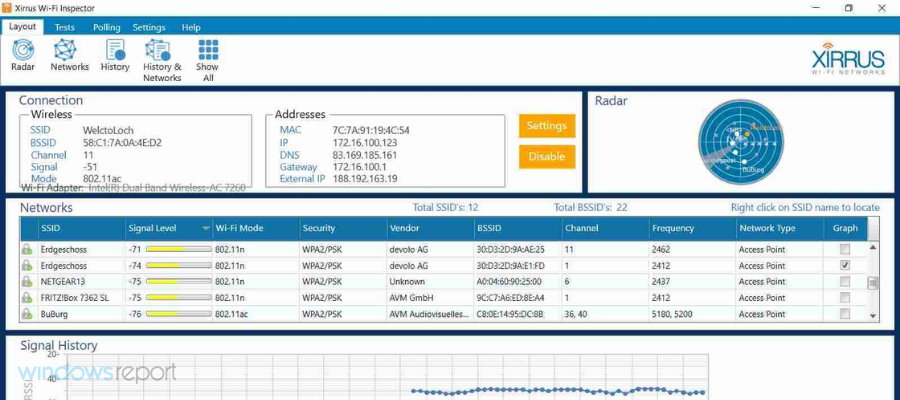Screen dimensions: 900x400
Task: Sort by Wi-Fi Mode column header
Action: pyautogui.click(x=256, y=228)
